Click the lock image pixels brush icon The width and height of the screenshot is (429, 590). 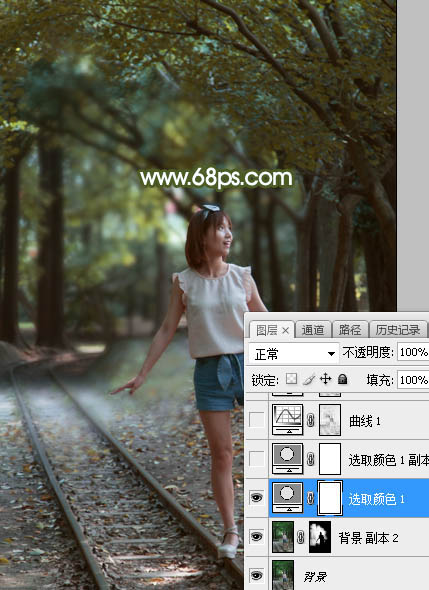pyautogui.click(x=309, y=379)
